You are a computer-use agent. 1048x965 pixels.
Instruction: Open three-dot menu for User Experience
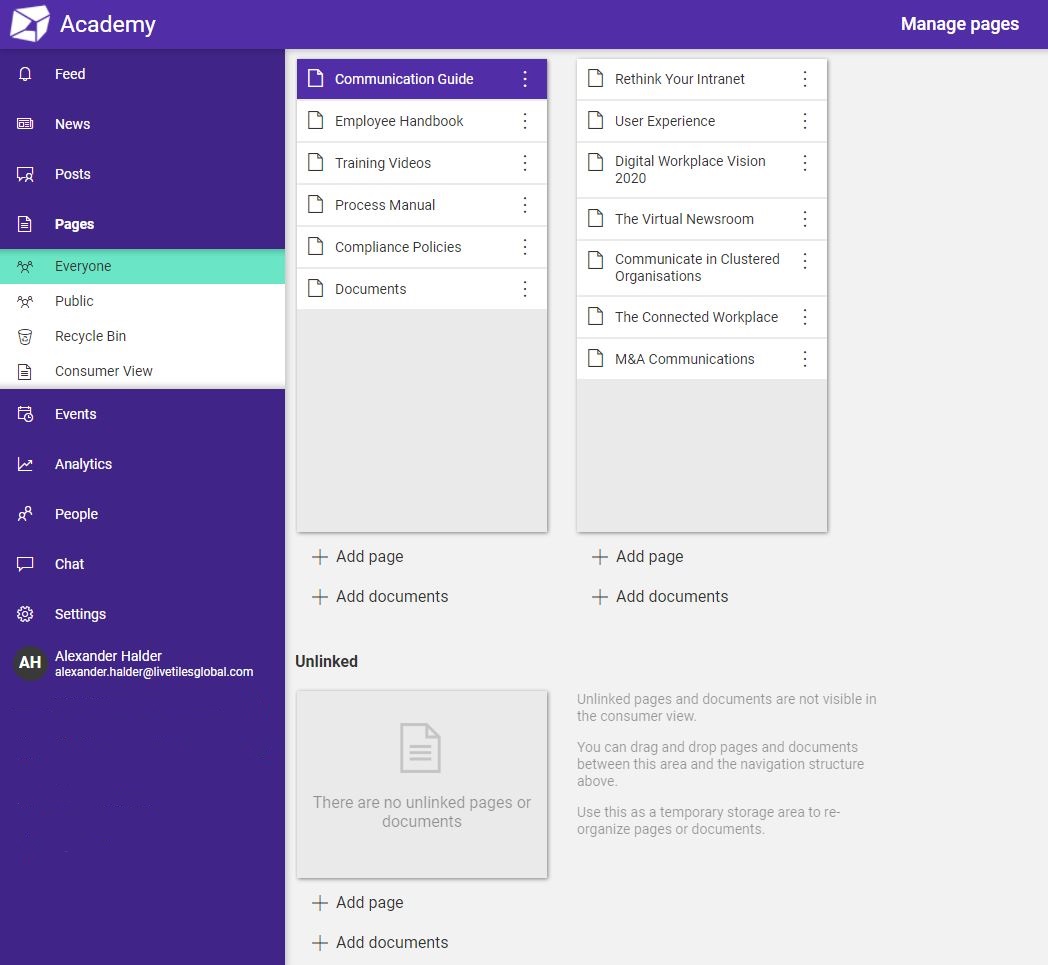point(805,121)
